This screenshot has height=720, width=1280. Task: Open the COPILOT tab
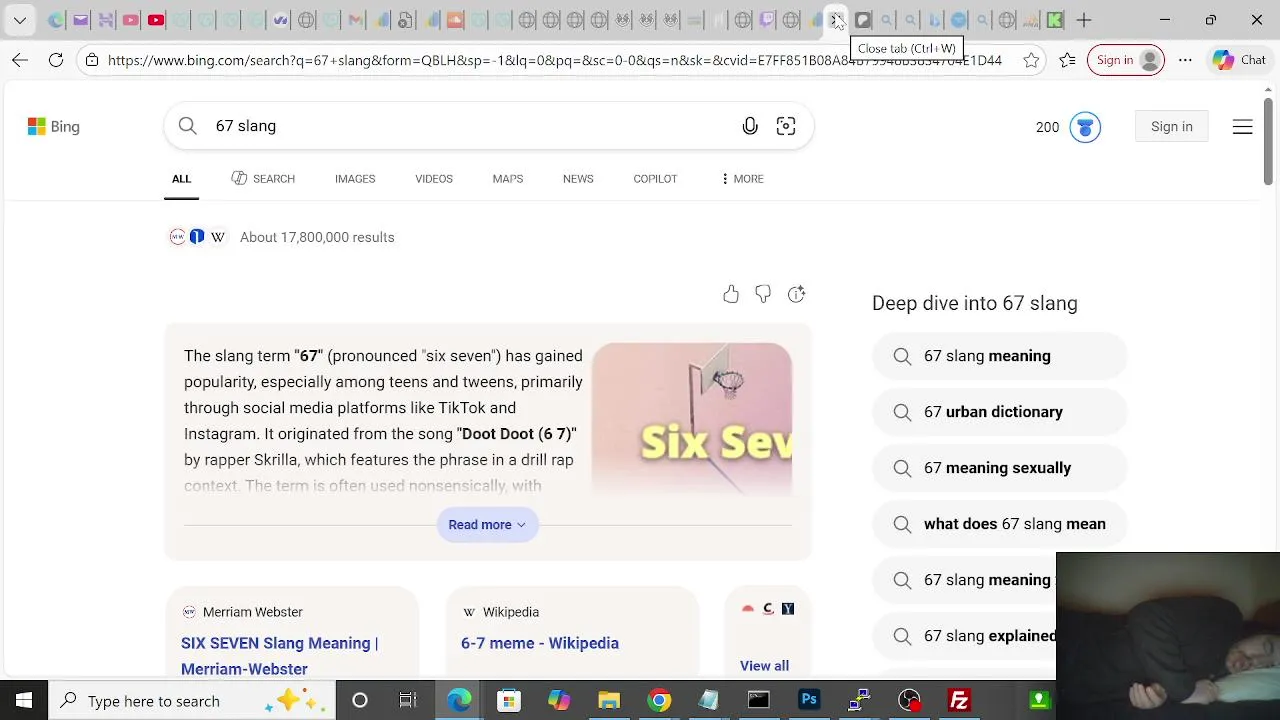[655, 179]
